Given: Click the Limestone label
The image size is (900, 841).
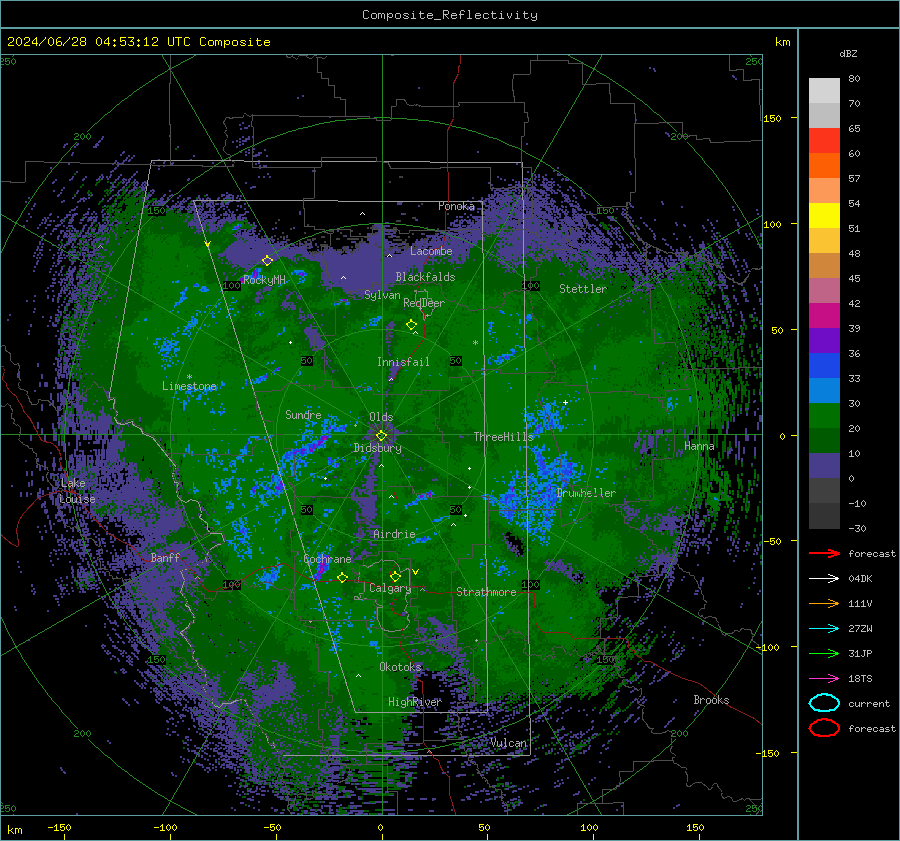Looking at the screenshot, I should point(189,386).
